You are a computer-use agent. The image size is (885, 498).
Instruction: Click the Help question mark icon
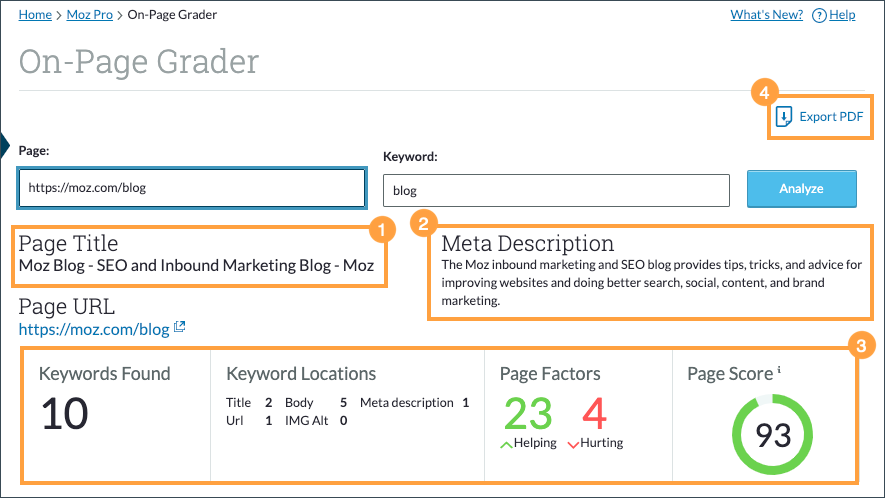click(819, 15)
